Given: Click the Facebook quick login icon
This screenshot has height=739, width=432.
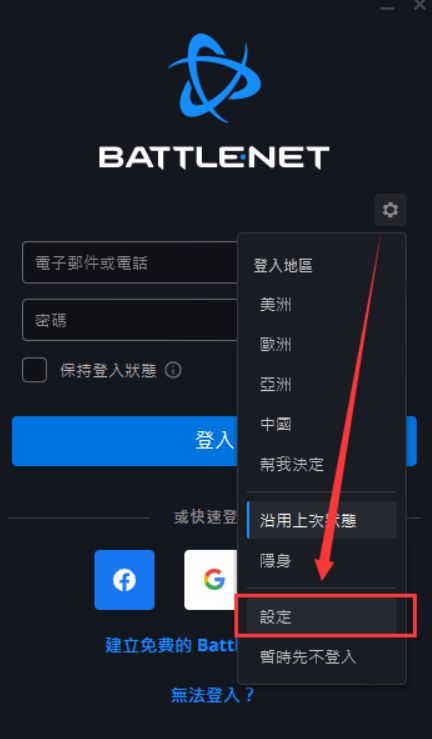Looking at the screenshot, I should (x=124, y=580).
